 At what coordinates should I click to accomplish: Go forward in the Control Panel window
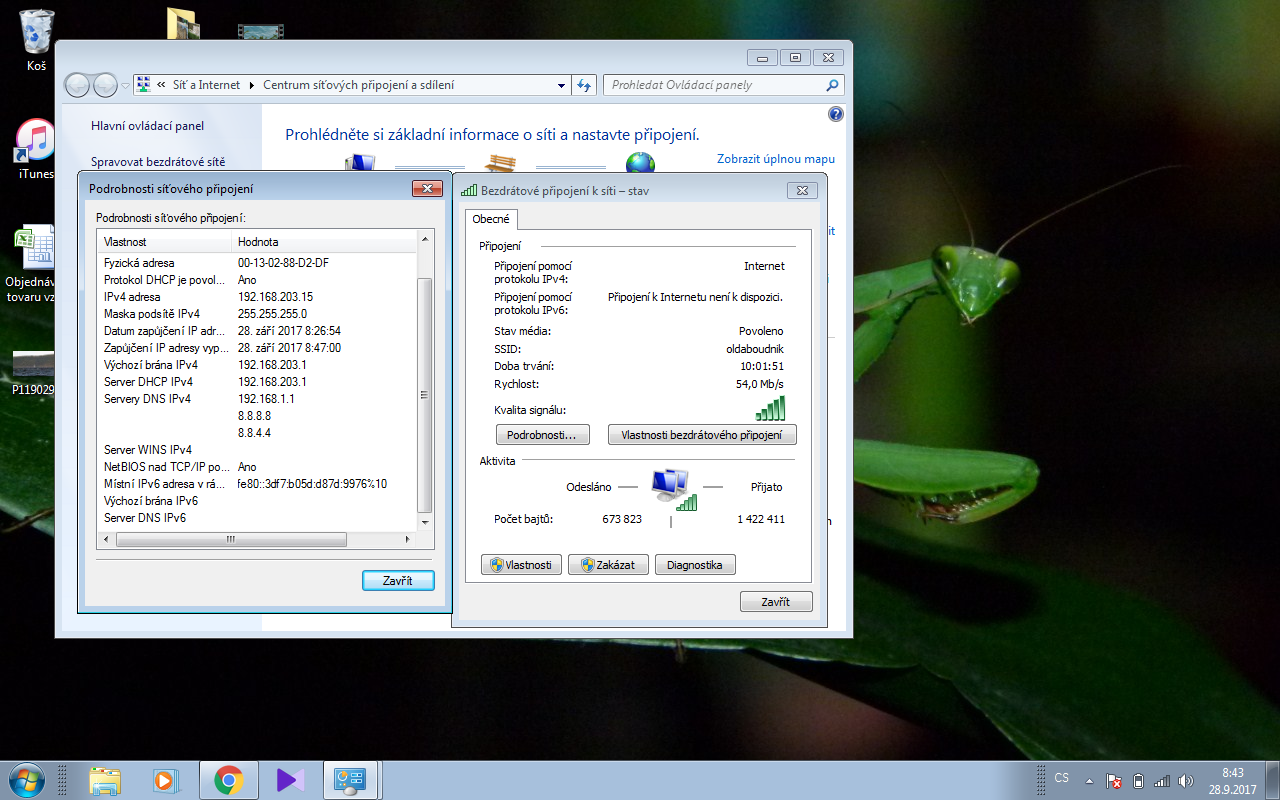click(x=105, y=85)
